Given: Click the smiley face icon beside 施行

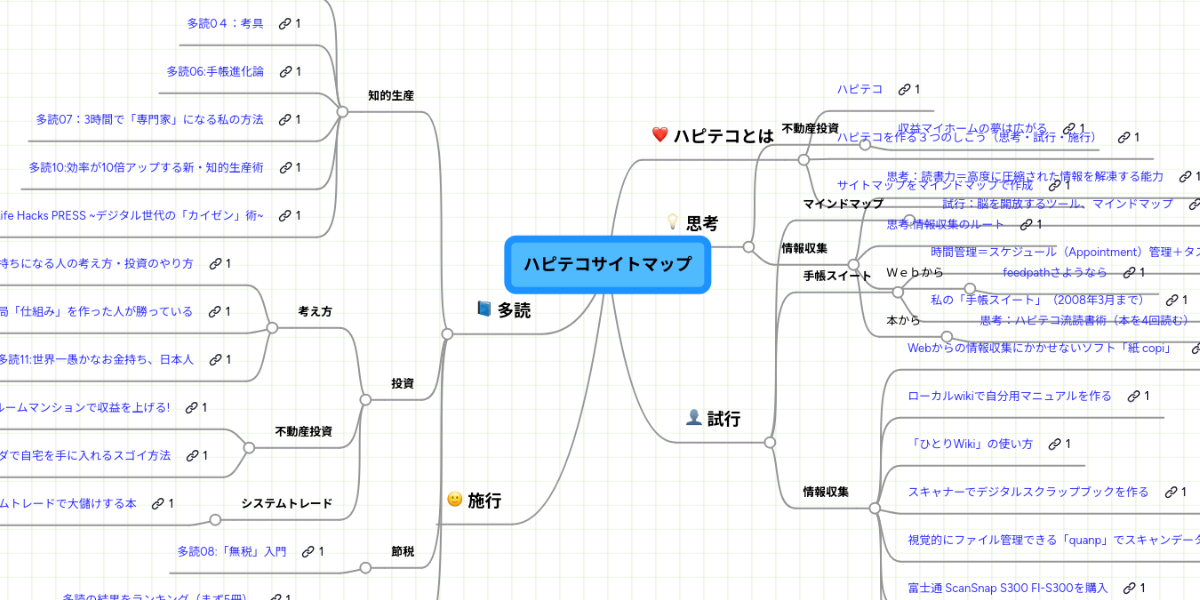Looking at the screenshot, I should point(455,499).
